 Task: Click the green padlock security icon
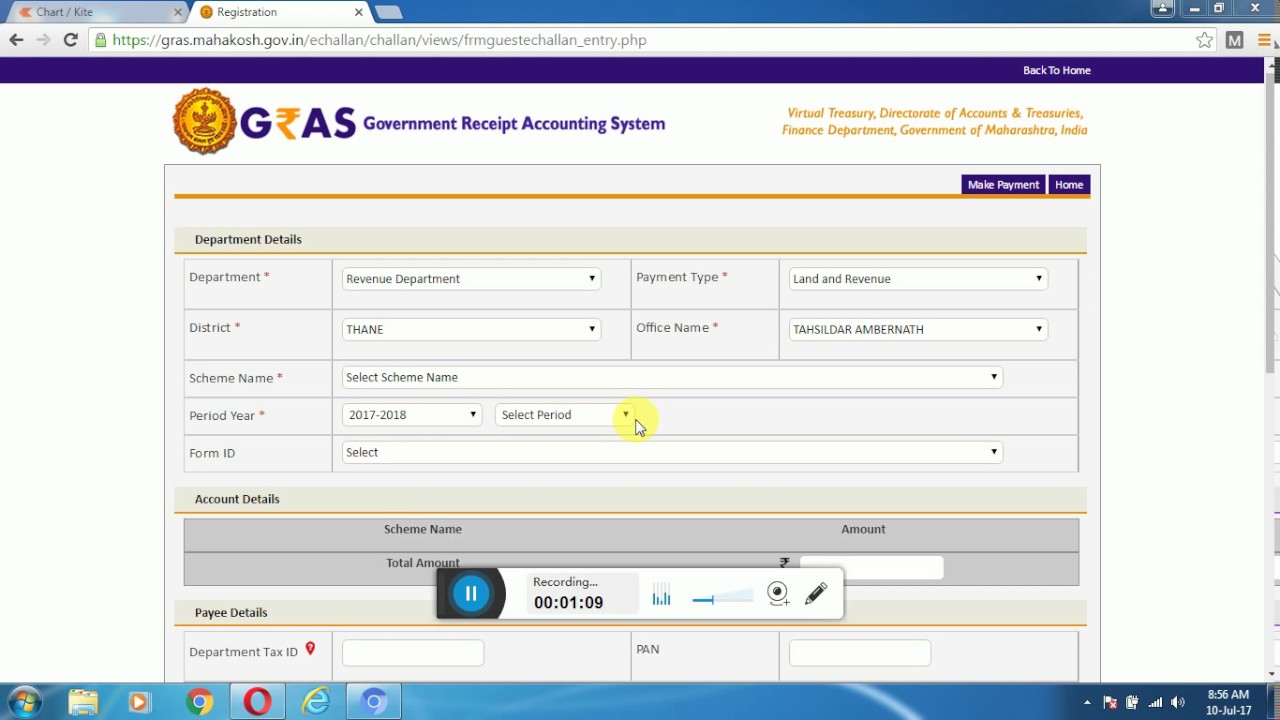pos(99,40)
